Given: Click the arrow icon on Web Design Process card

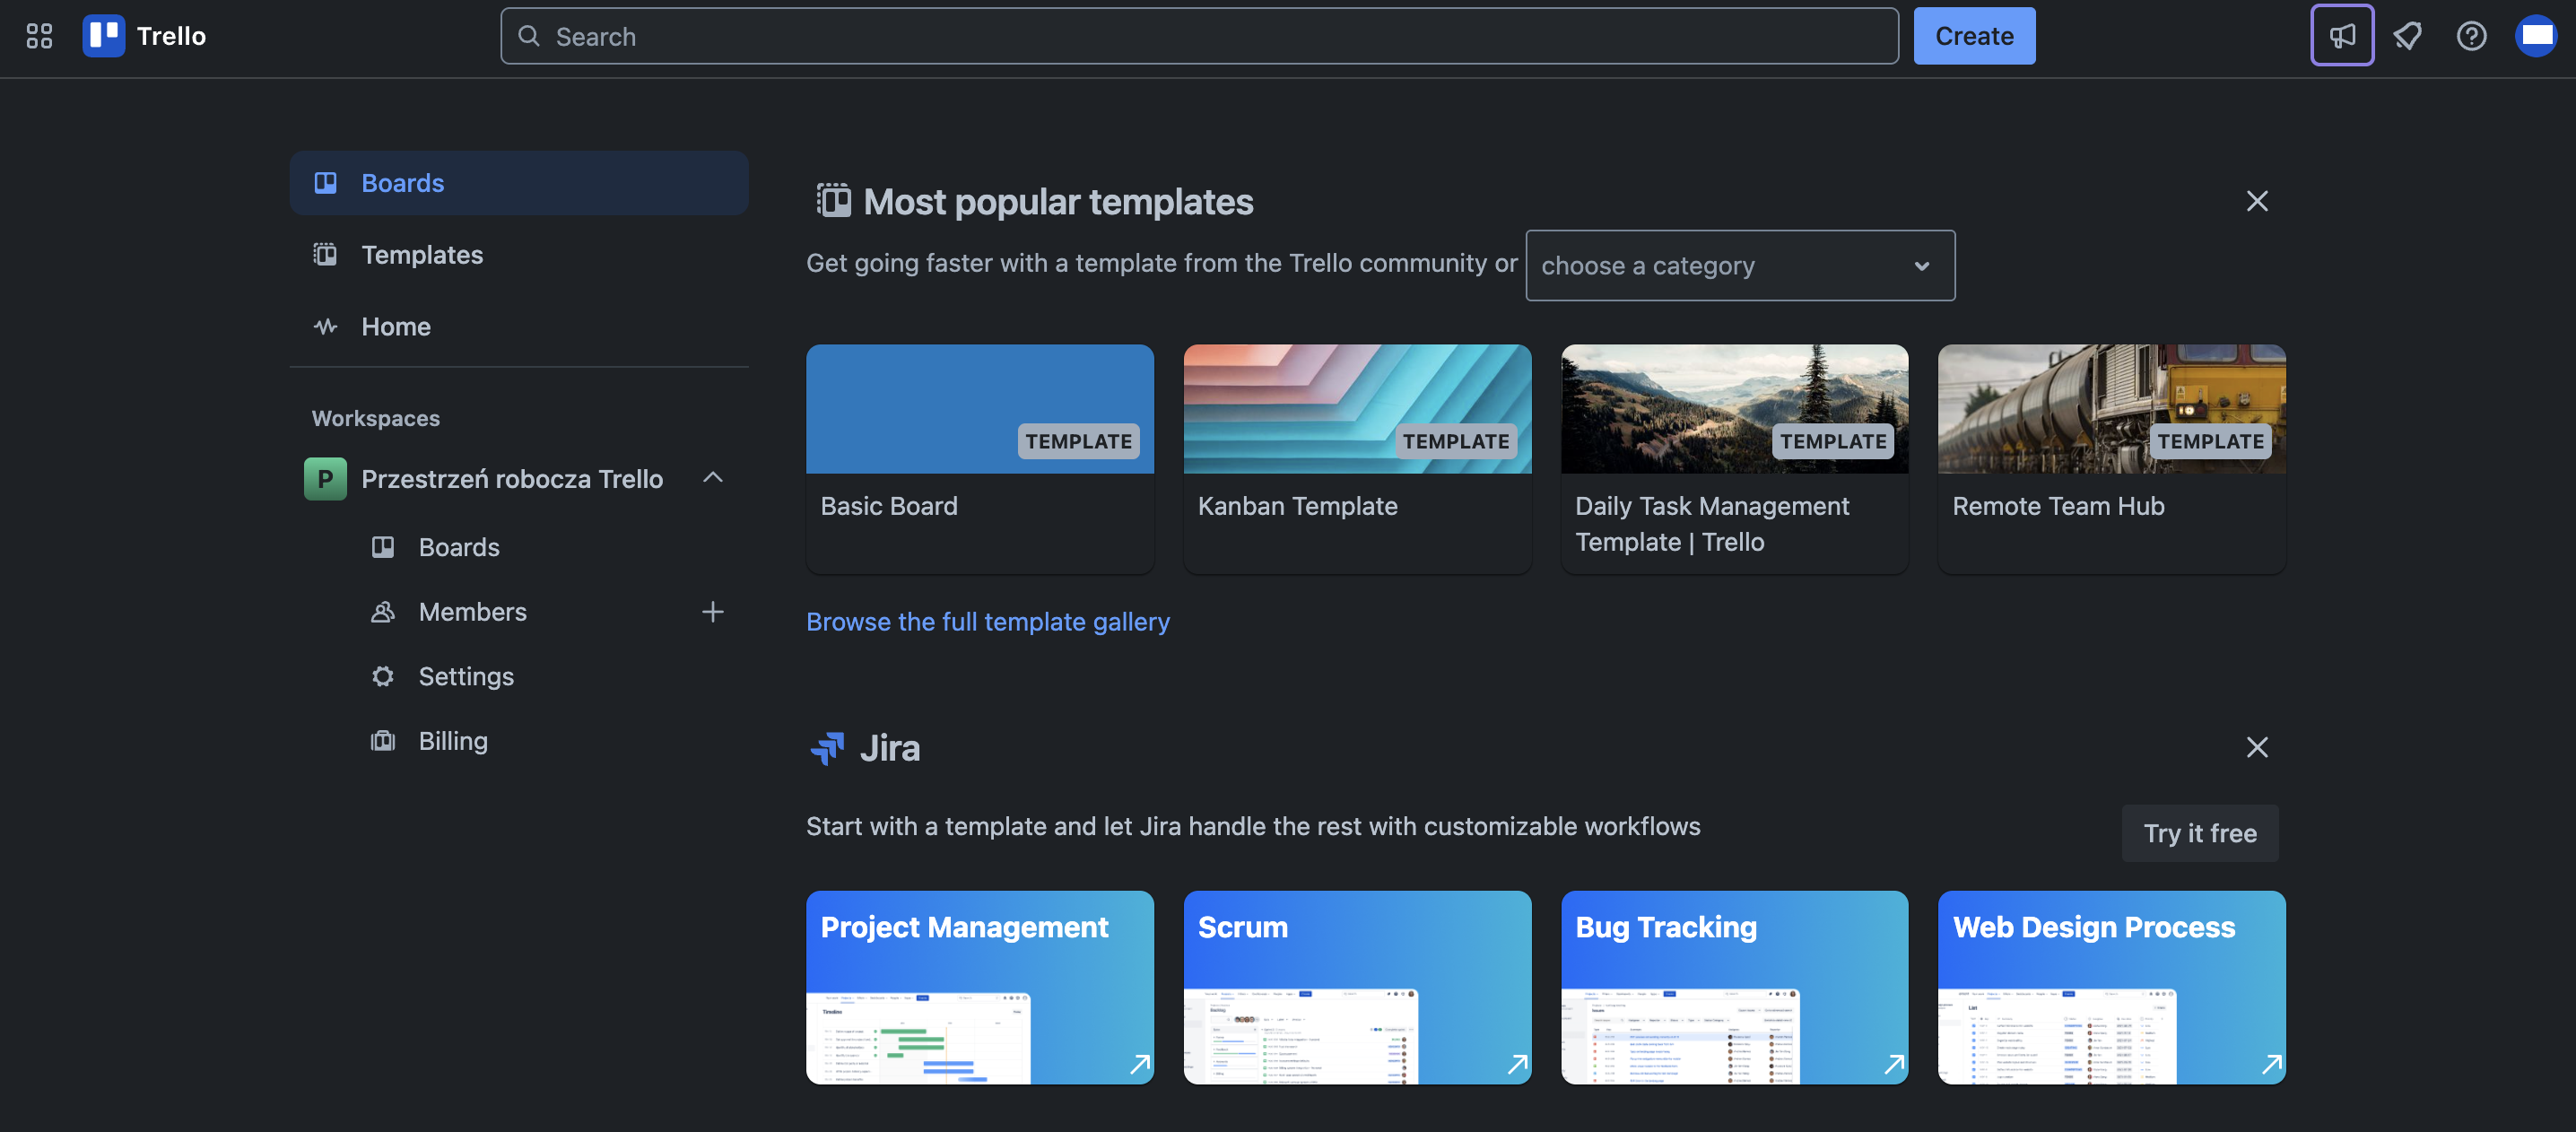Looking at the screenshot, I should point(2272,1064).
